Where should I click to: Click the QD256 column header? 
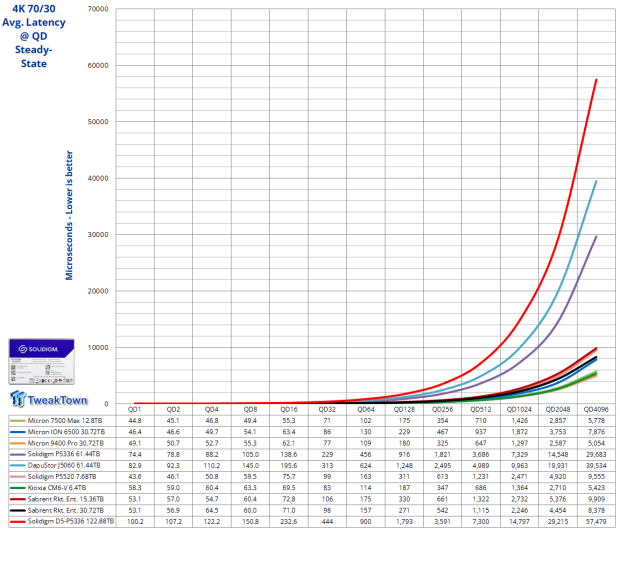click(442, 409)
